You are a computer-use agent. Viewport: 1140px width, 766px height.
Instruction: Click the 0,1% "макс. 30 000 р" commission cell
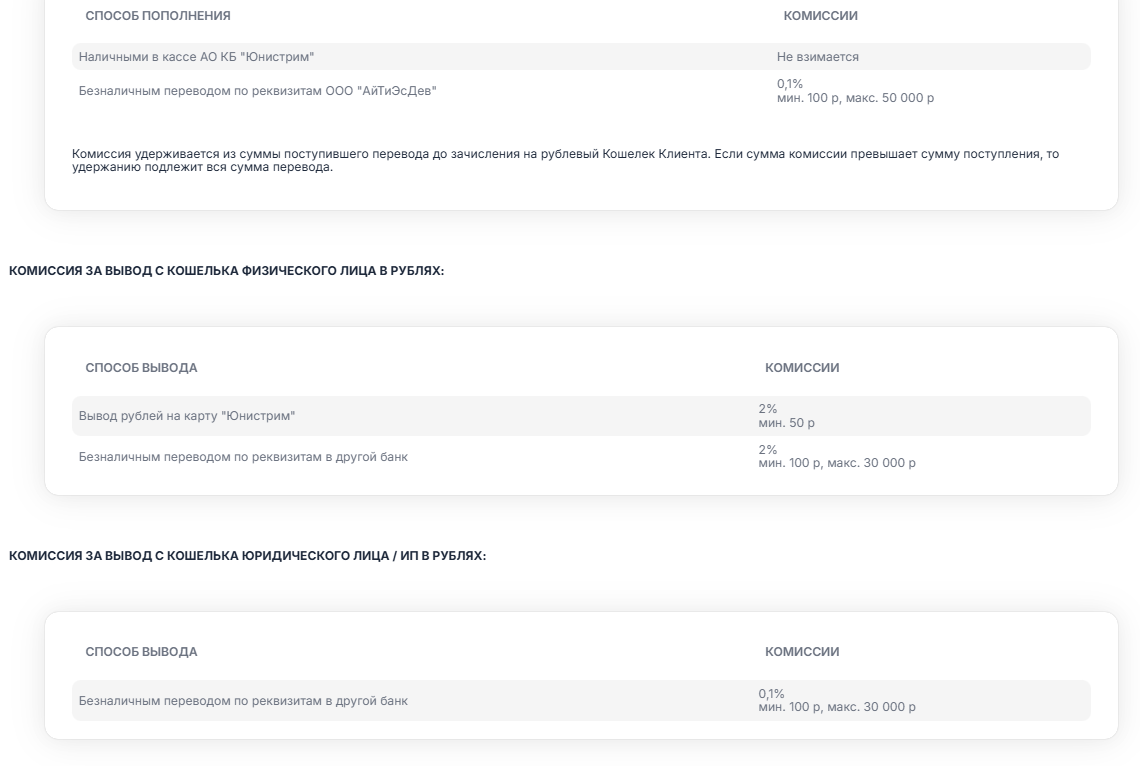836,701
